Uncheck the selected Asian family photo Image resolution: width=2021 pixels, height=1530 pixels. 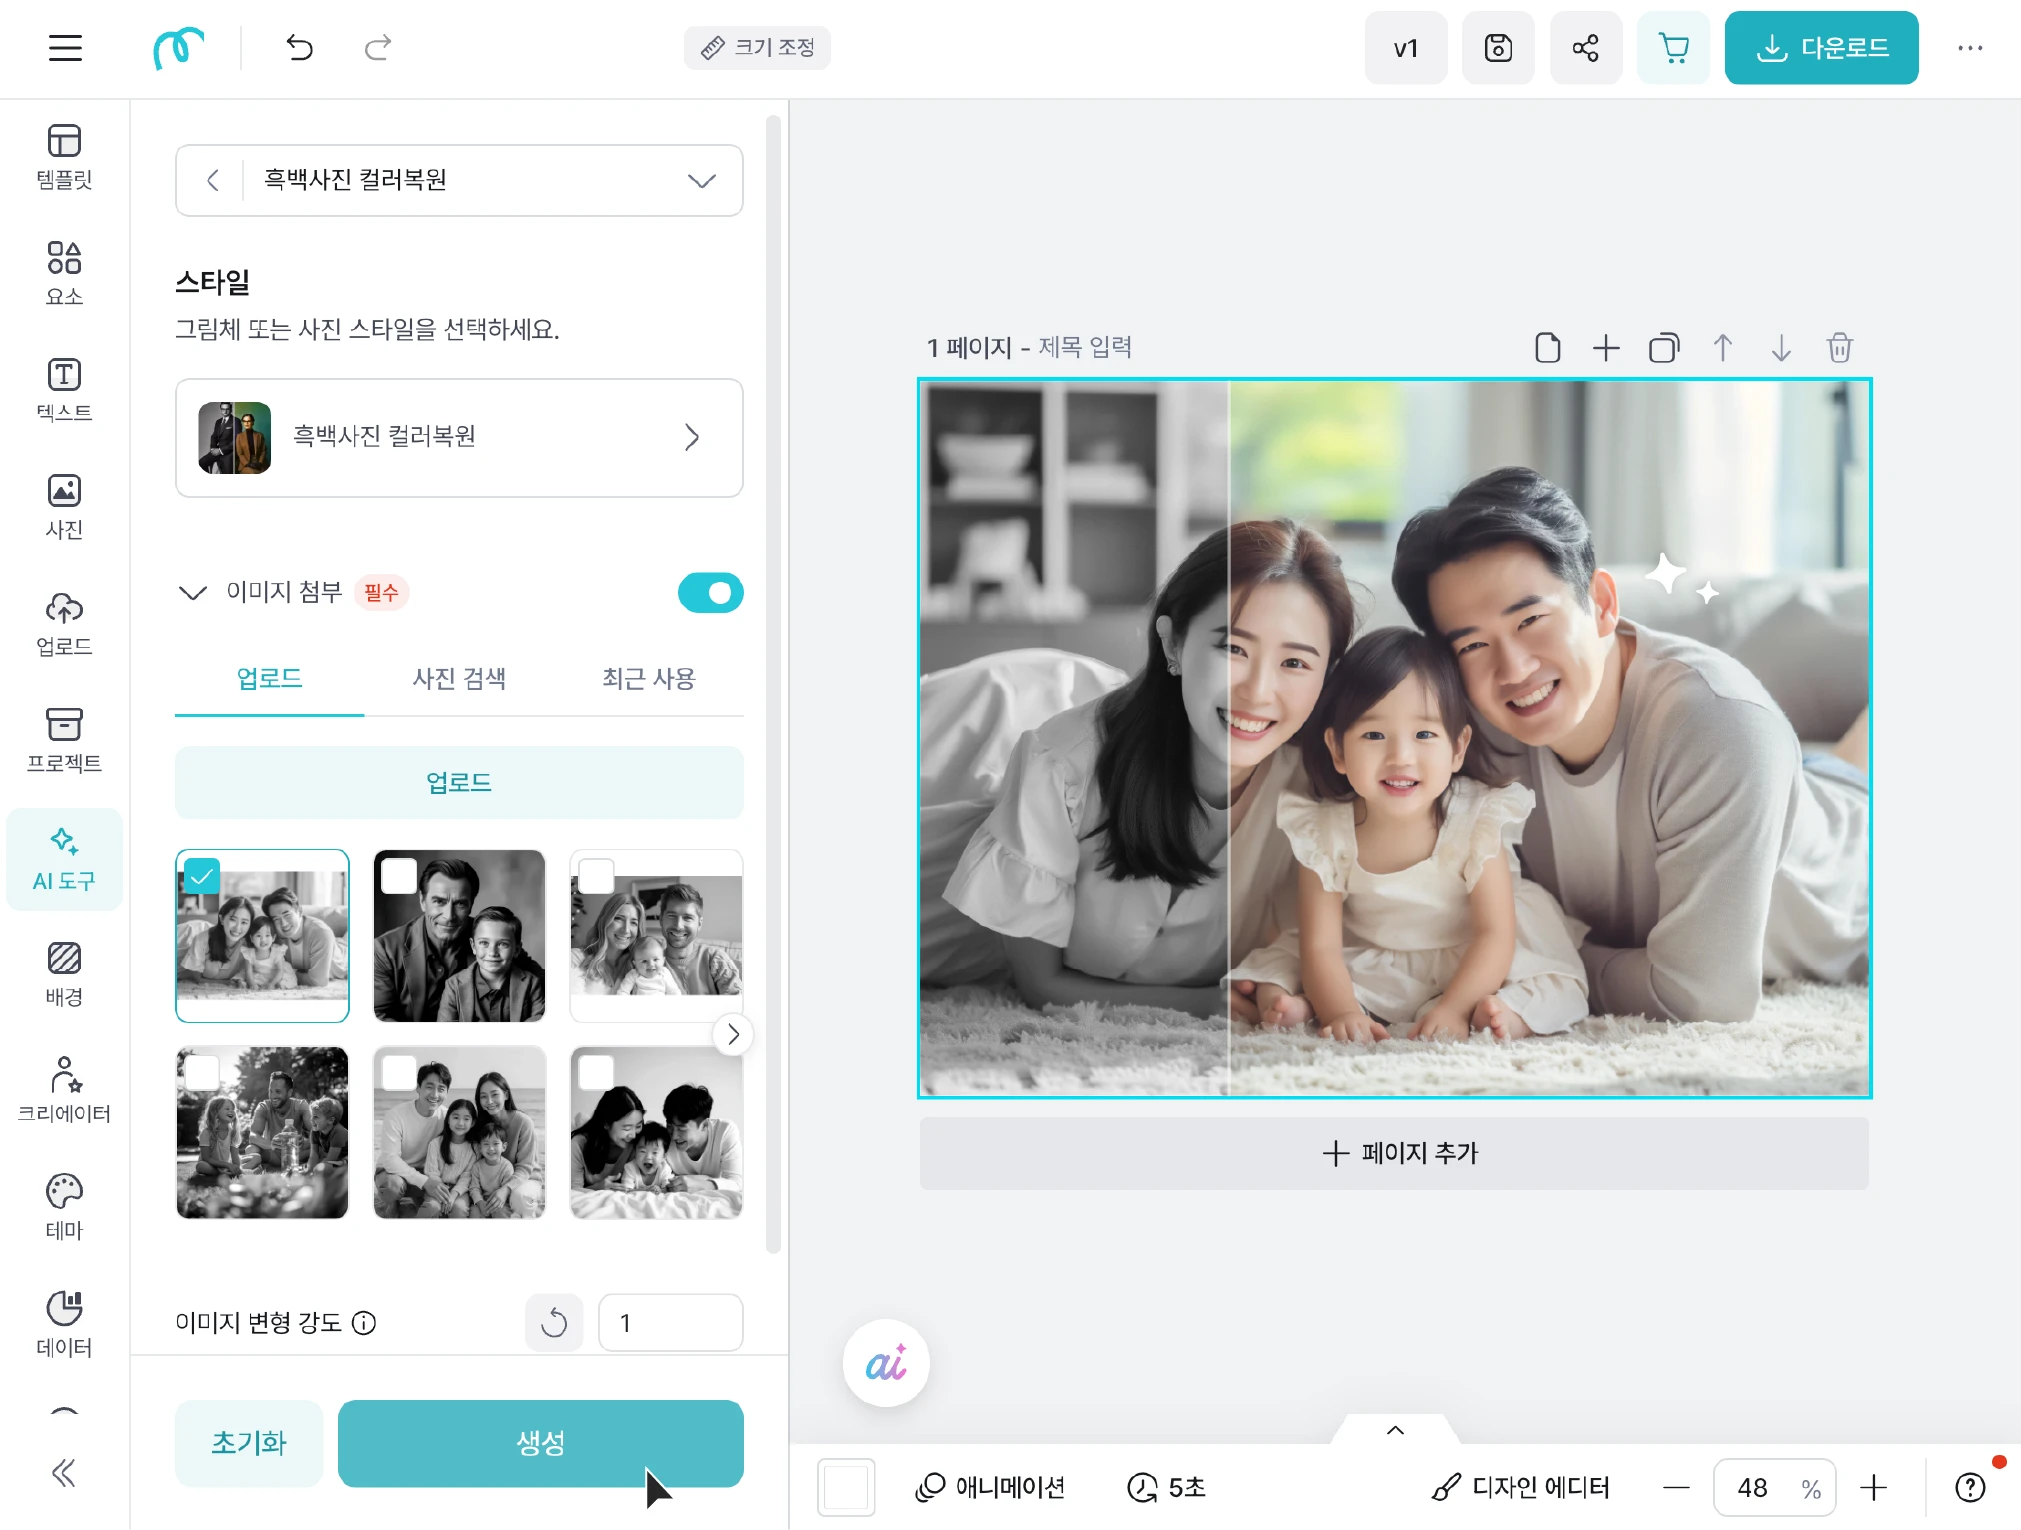(202, 877)
